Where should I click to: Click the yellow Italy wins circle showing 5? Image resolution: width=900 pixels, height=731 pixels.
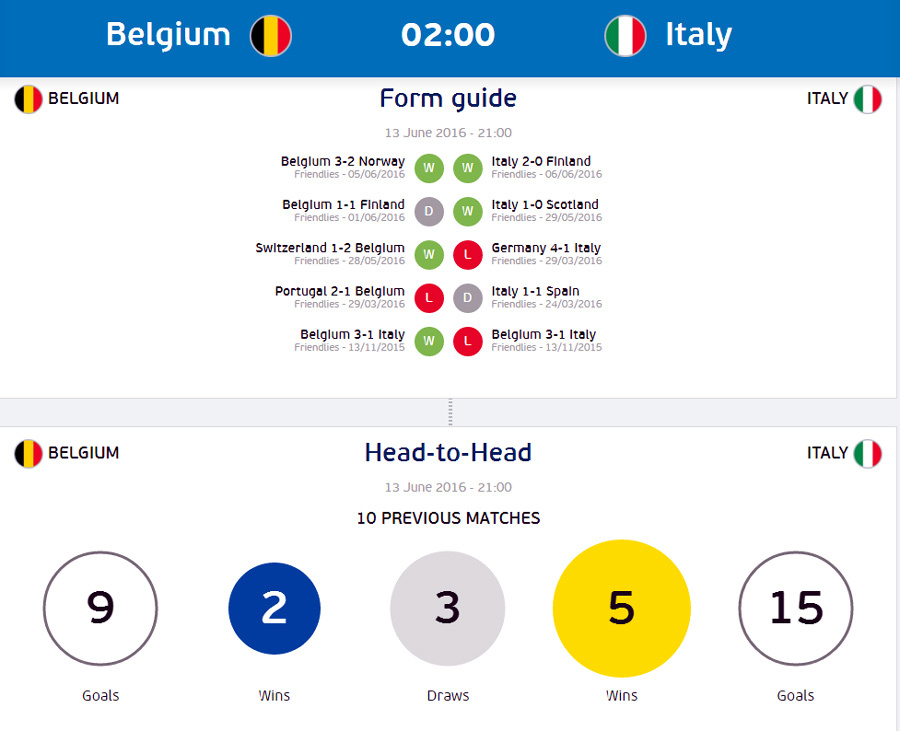point(621,608)
